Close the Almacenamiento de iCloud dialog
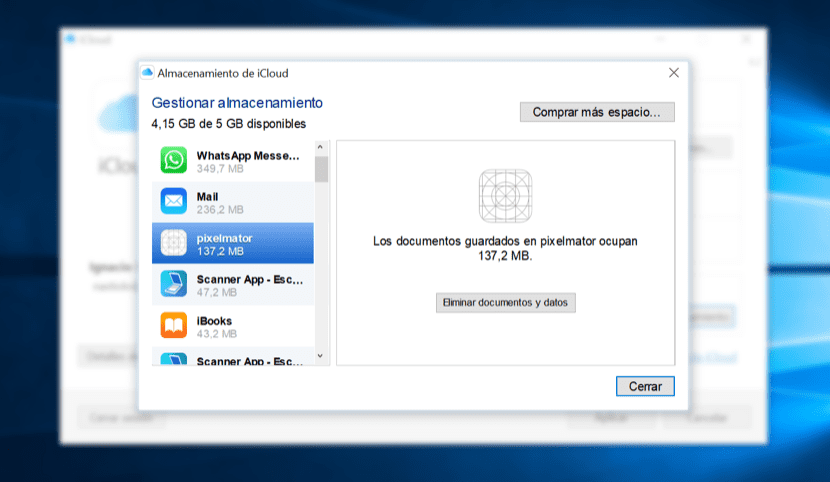Screen dimensions: 830x482 click(x=674, y=72)
